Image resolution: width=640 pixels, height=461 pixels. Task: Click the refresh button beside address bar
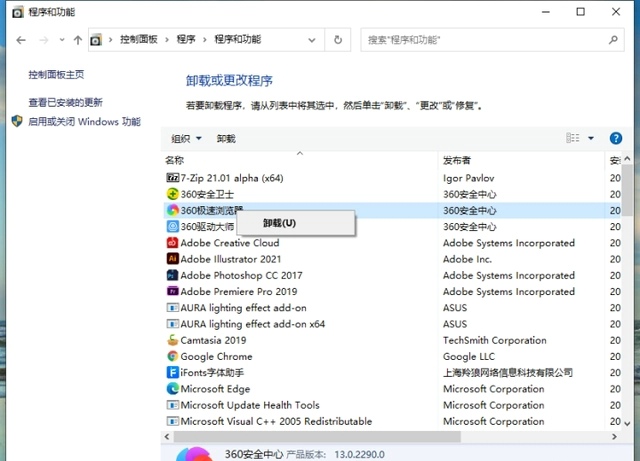click(338, 40)
